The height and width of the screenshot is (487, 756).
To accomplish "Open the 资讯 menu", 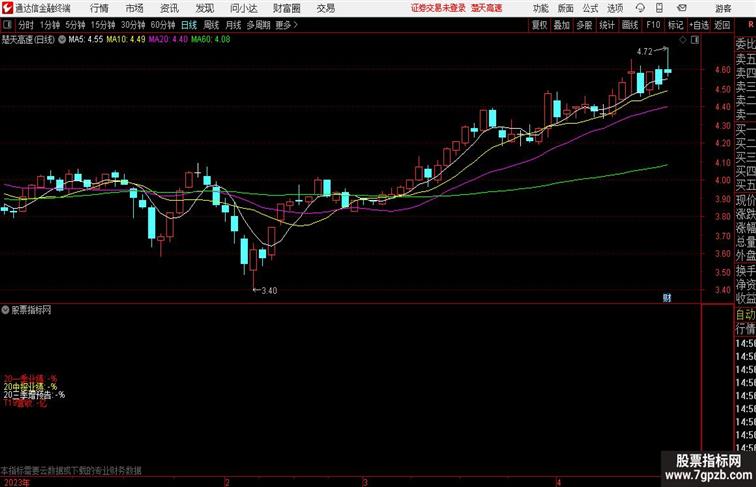I will pos(170,8).
